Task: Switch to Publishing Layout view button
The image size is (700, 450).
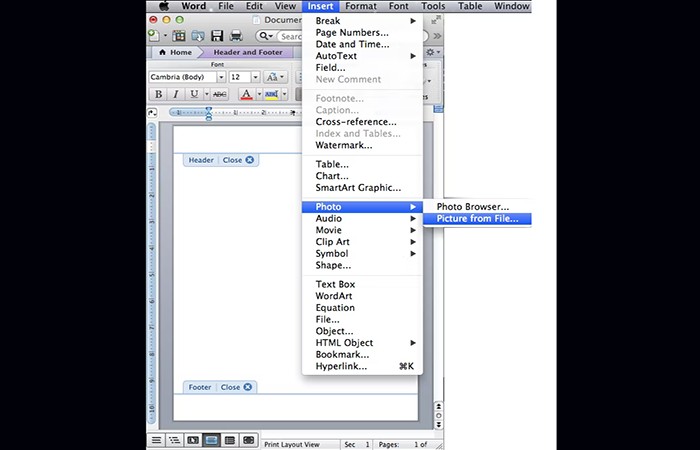Action: tap(193, 441)
